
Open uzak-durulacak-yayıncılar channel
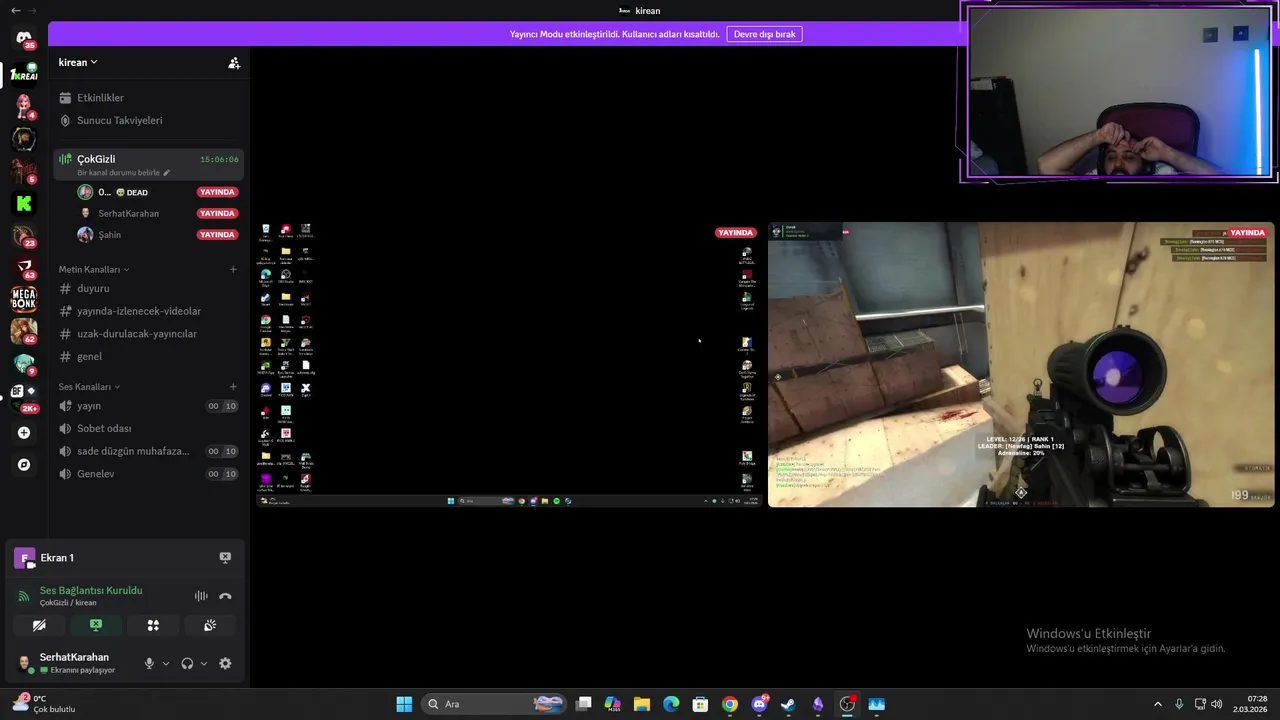click(x=148, y=334)
